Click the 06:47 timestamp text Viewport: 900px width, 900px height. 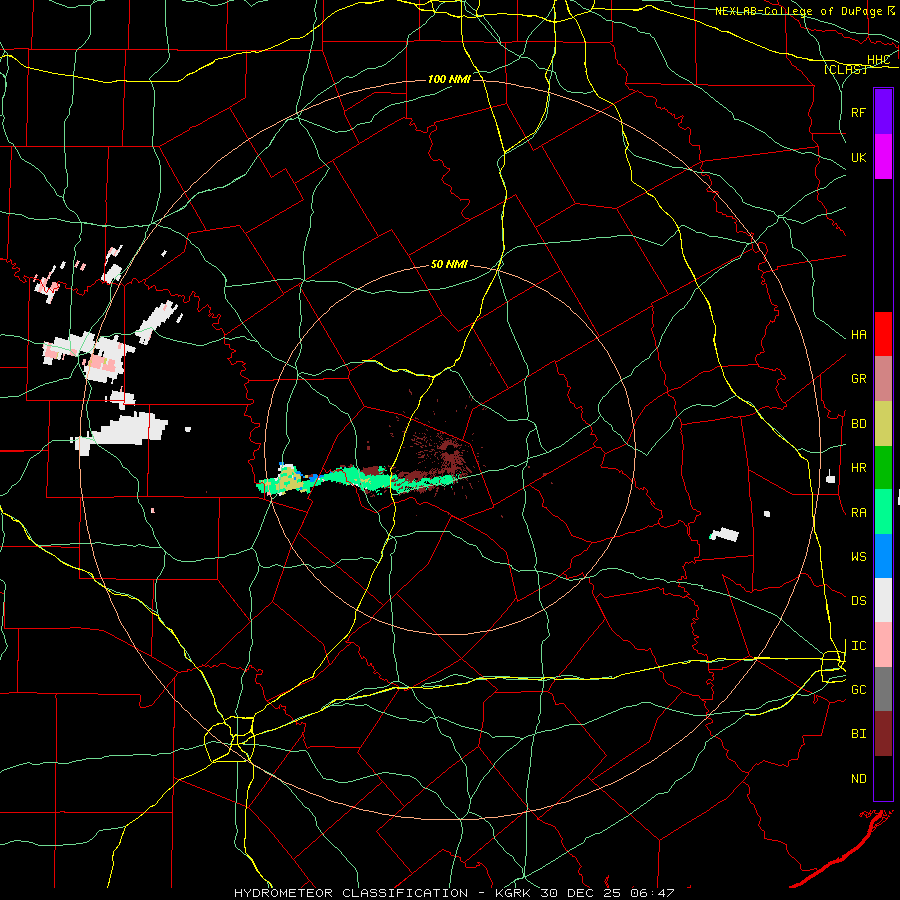(x=654, y=893)
